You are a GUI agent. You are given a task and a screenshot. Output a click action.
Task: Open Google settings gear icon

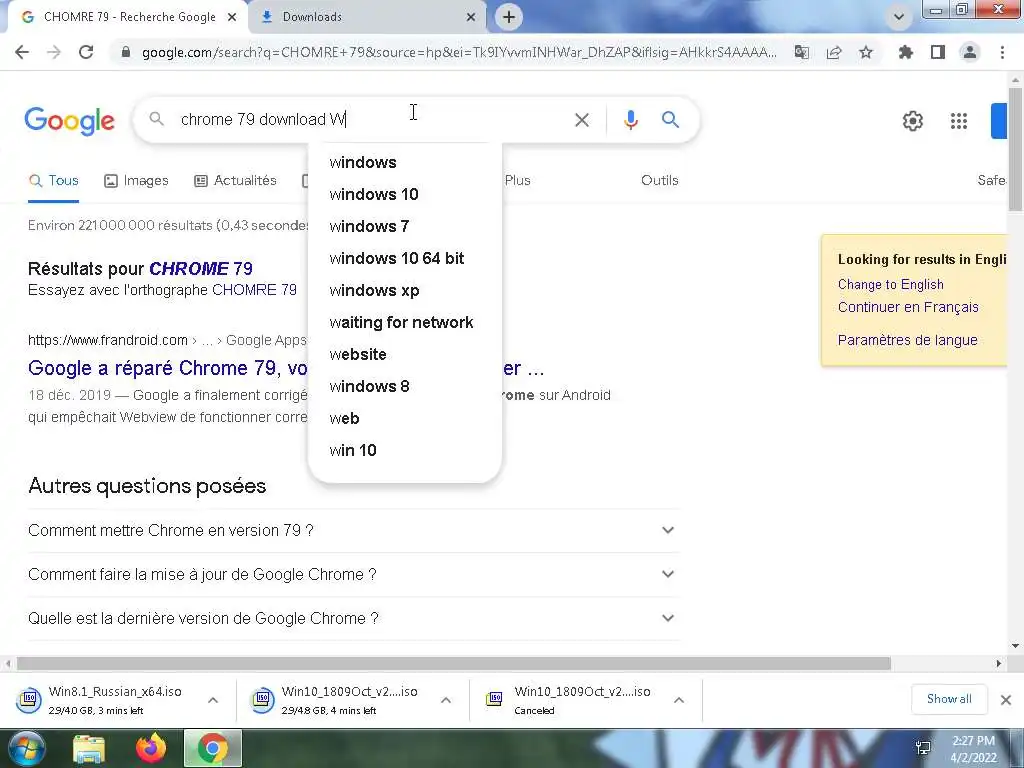click(x=912, y=121)
